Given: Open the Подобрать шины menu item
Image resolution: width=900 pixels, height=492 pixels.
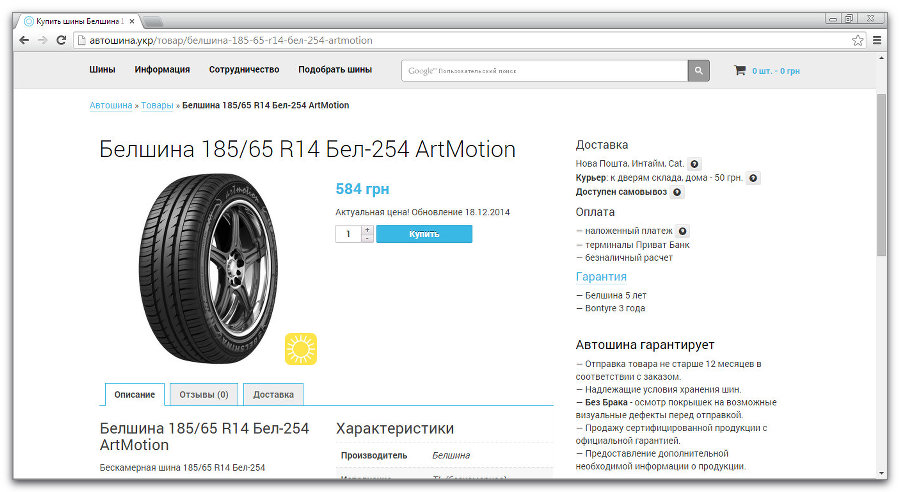Looking at the screenshot, I should click(335, 70).
